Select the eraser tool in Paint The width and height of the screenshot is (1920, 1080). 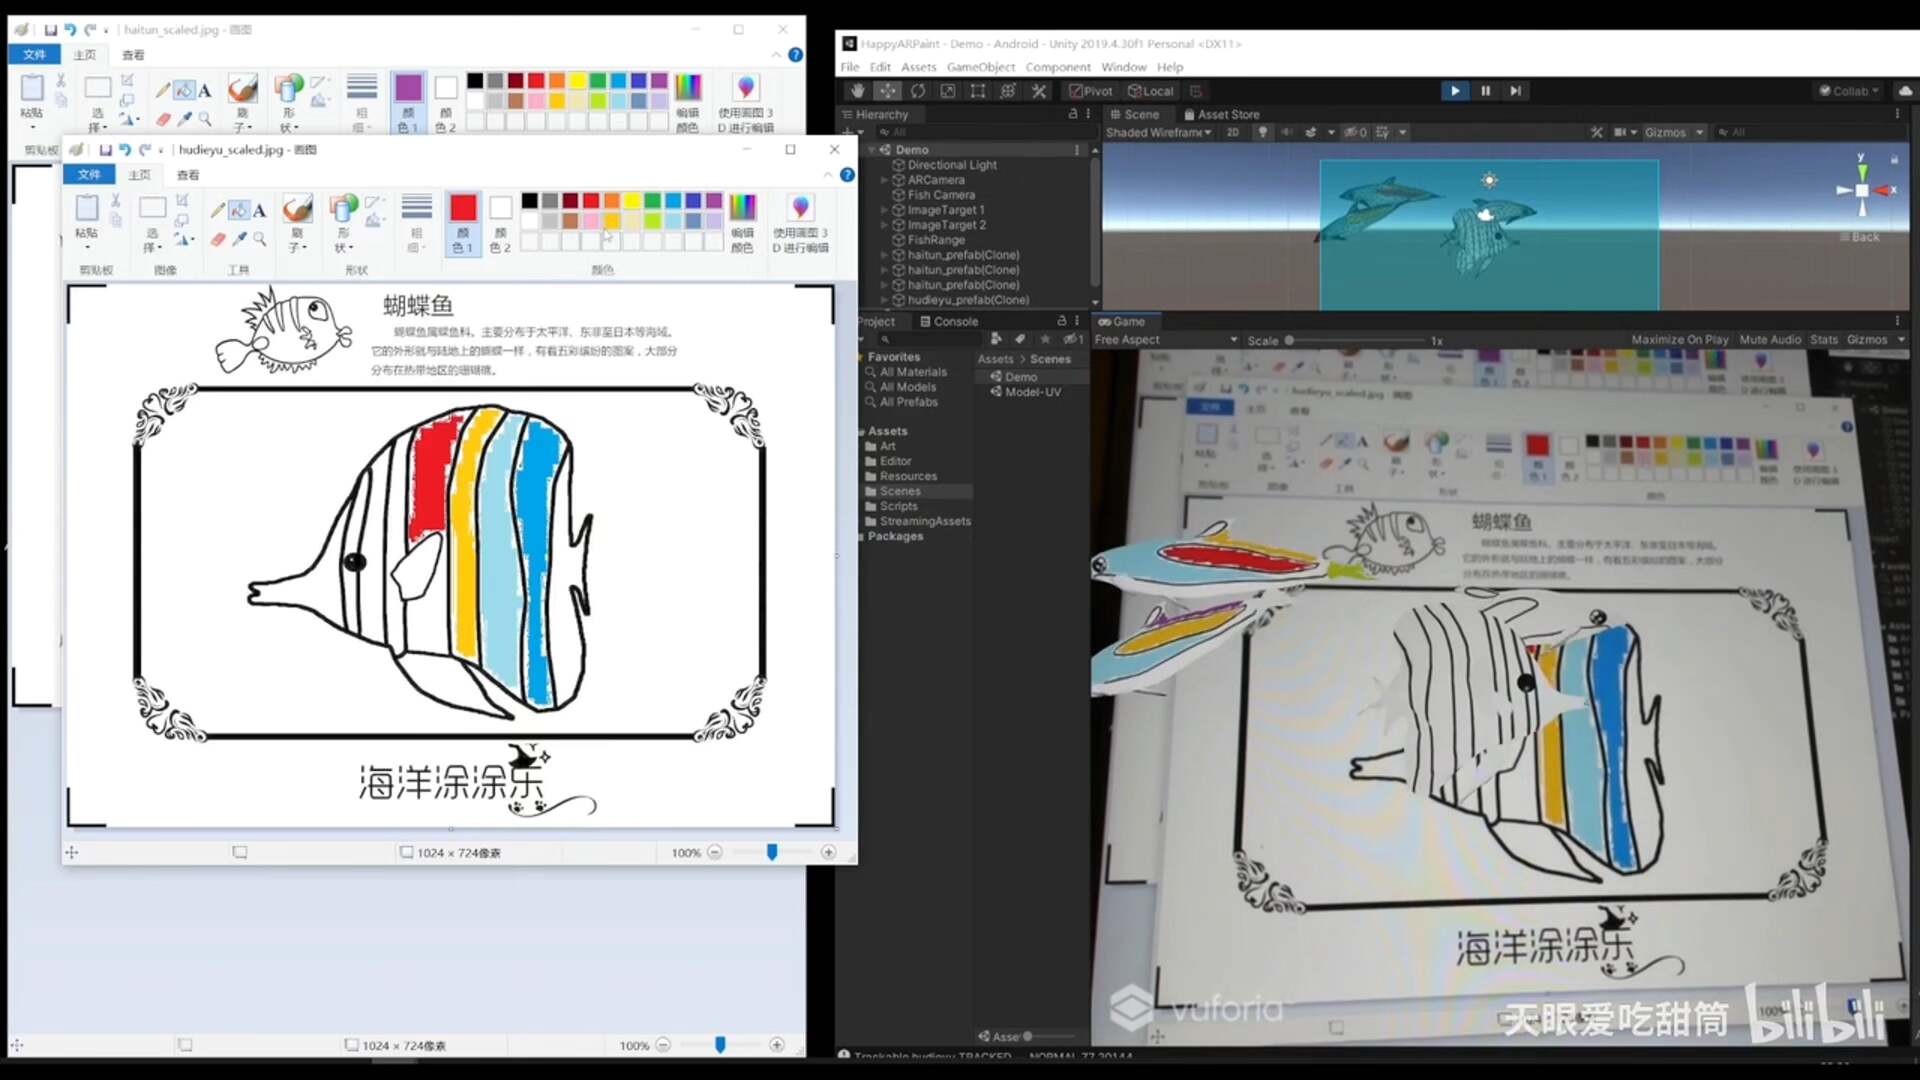click(x=217, y=239)
